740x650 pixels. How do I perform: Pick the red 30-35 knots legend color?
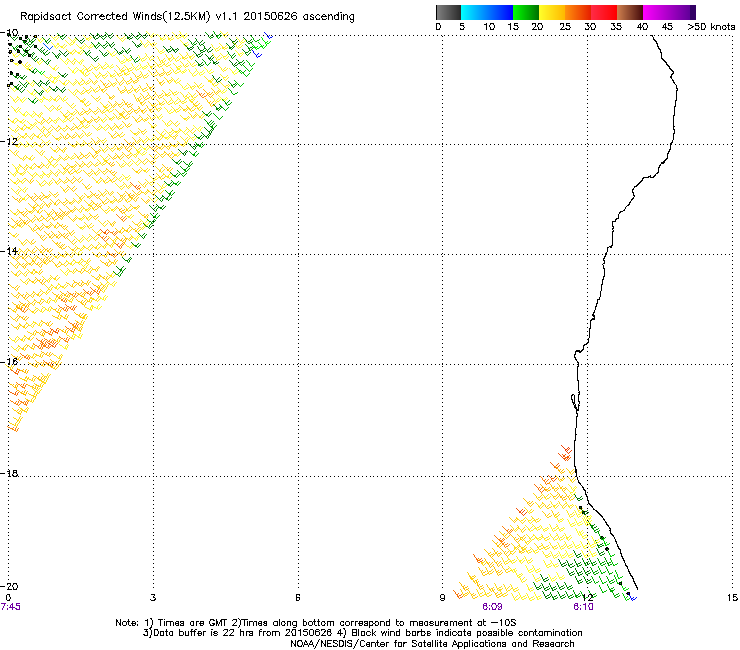coord(604,12)
